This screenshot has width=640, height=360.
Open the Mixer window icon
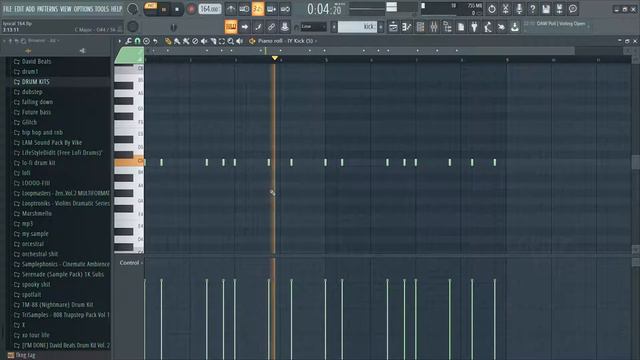click(x=434, y=27)
